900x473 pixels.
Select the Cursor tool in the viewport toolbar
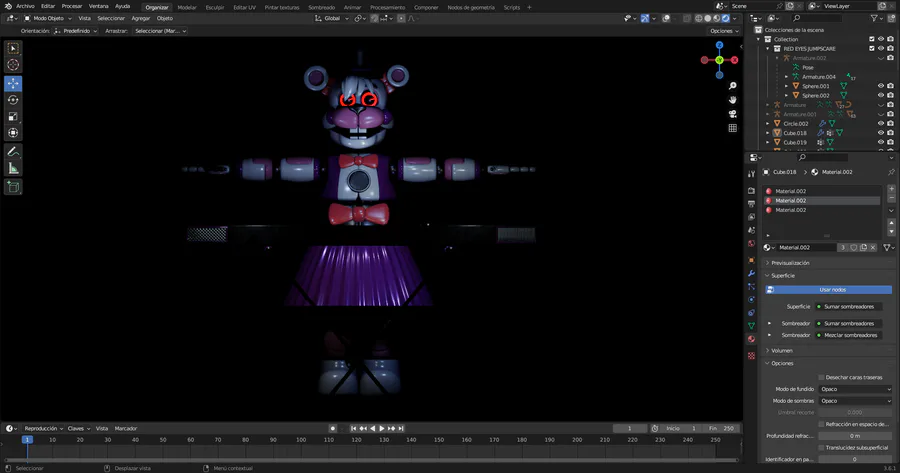(x=13, y=65)
